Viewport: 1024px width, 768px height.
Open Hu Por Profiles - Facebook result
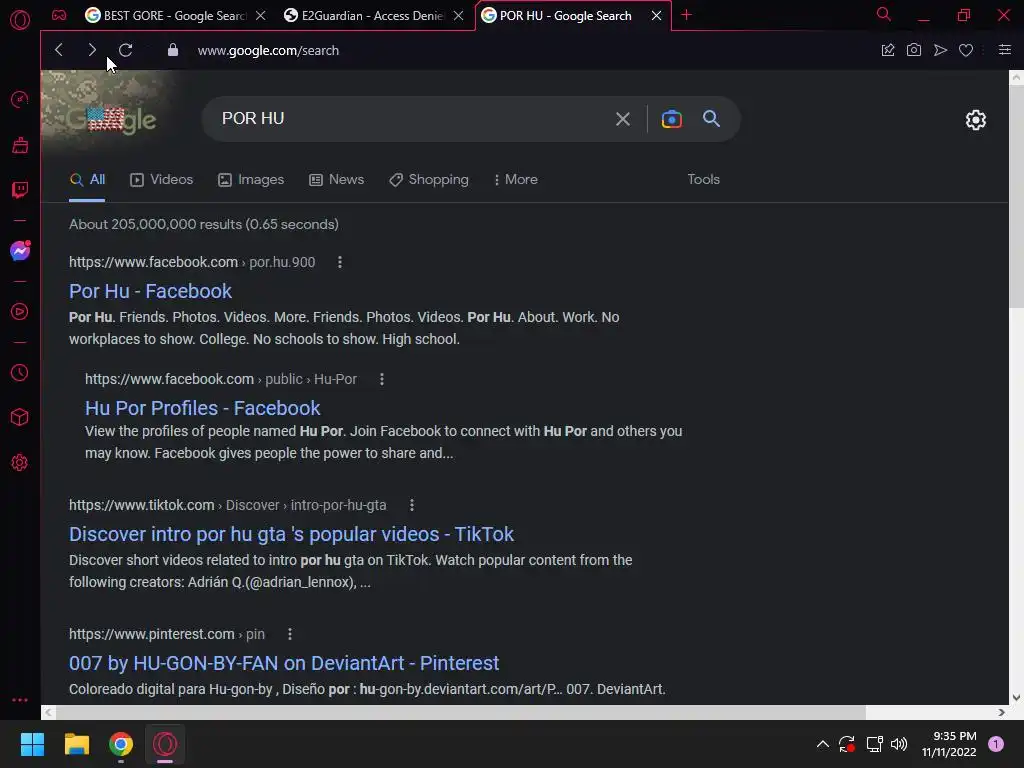(202, 408)
